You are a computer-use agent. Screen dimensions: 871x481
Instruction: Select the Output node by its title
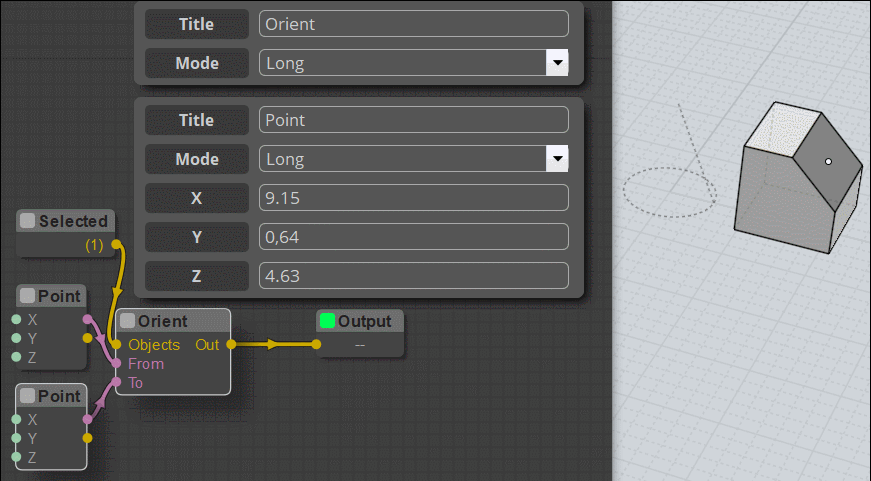(x=364, y=321)
